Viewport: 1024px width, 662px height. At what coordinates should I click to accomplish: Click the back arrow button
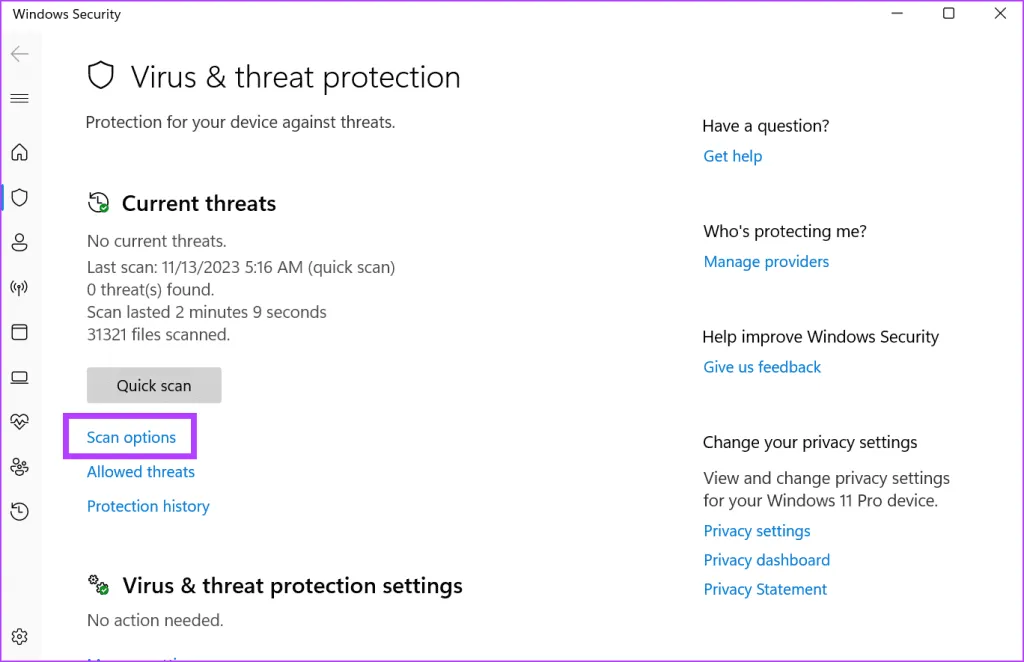20,54
